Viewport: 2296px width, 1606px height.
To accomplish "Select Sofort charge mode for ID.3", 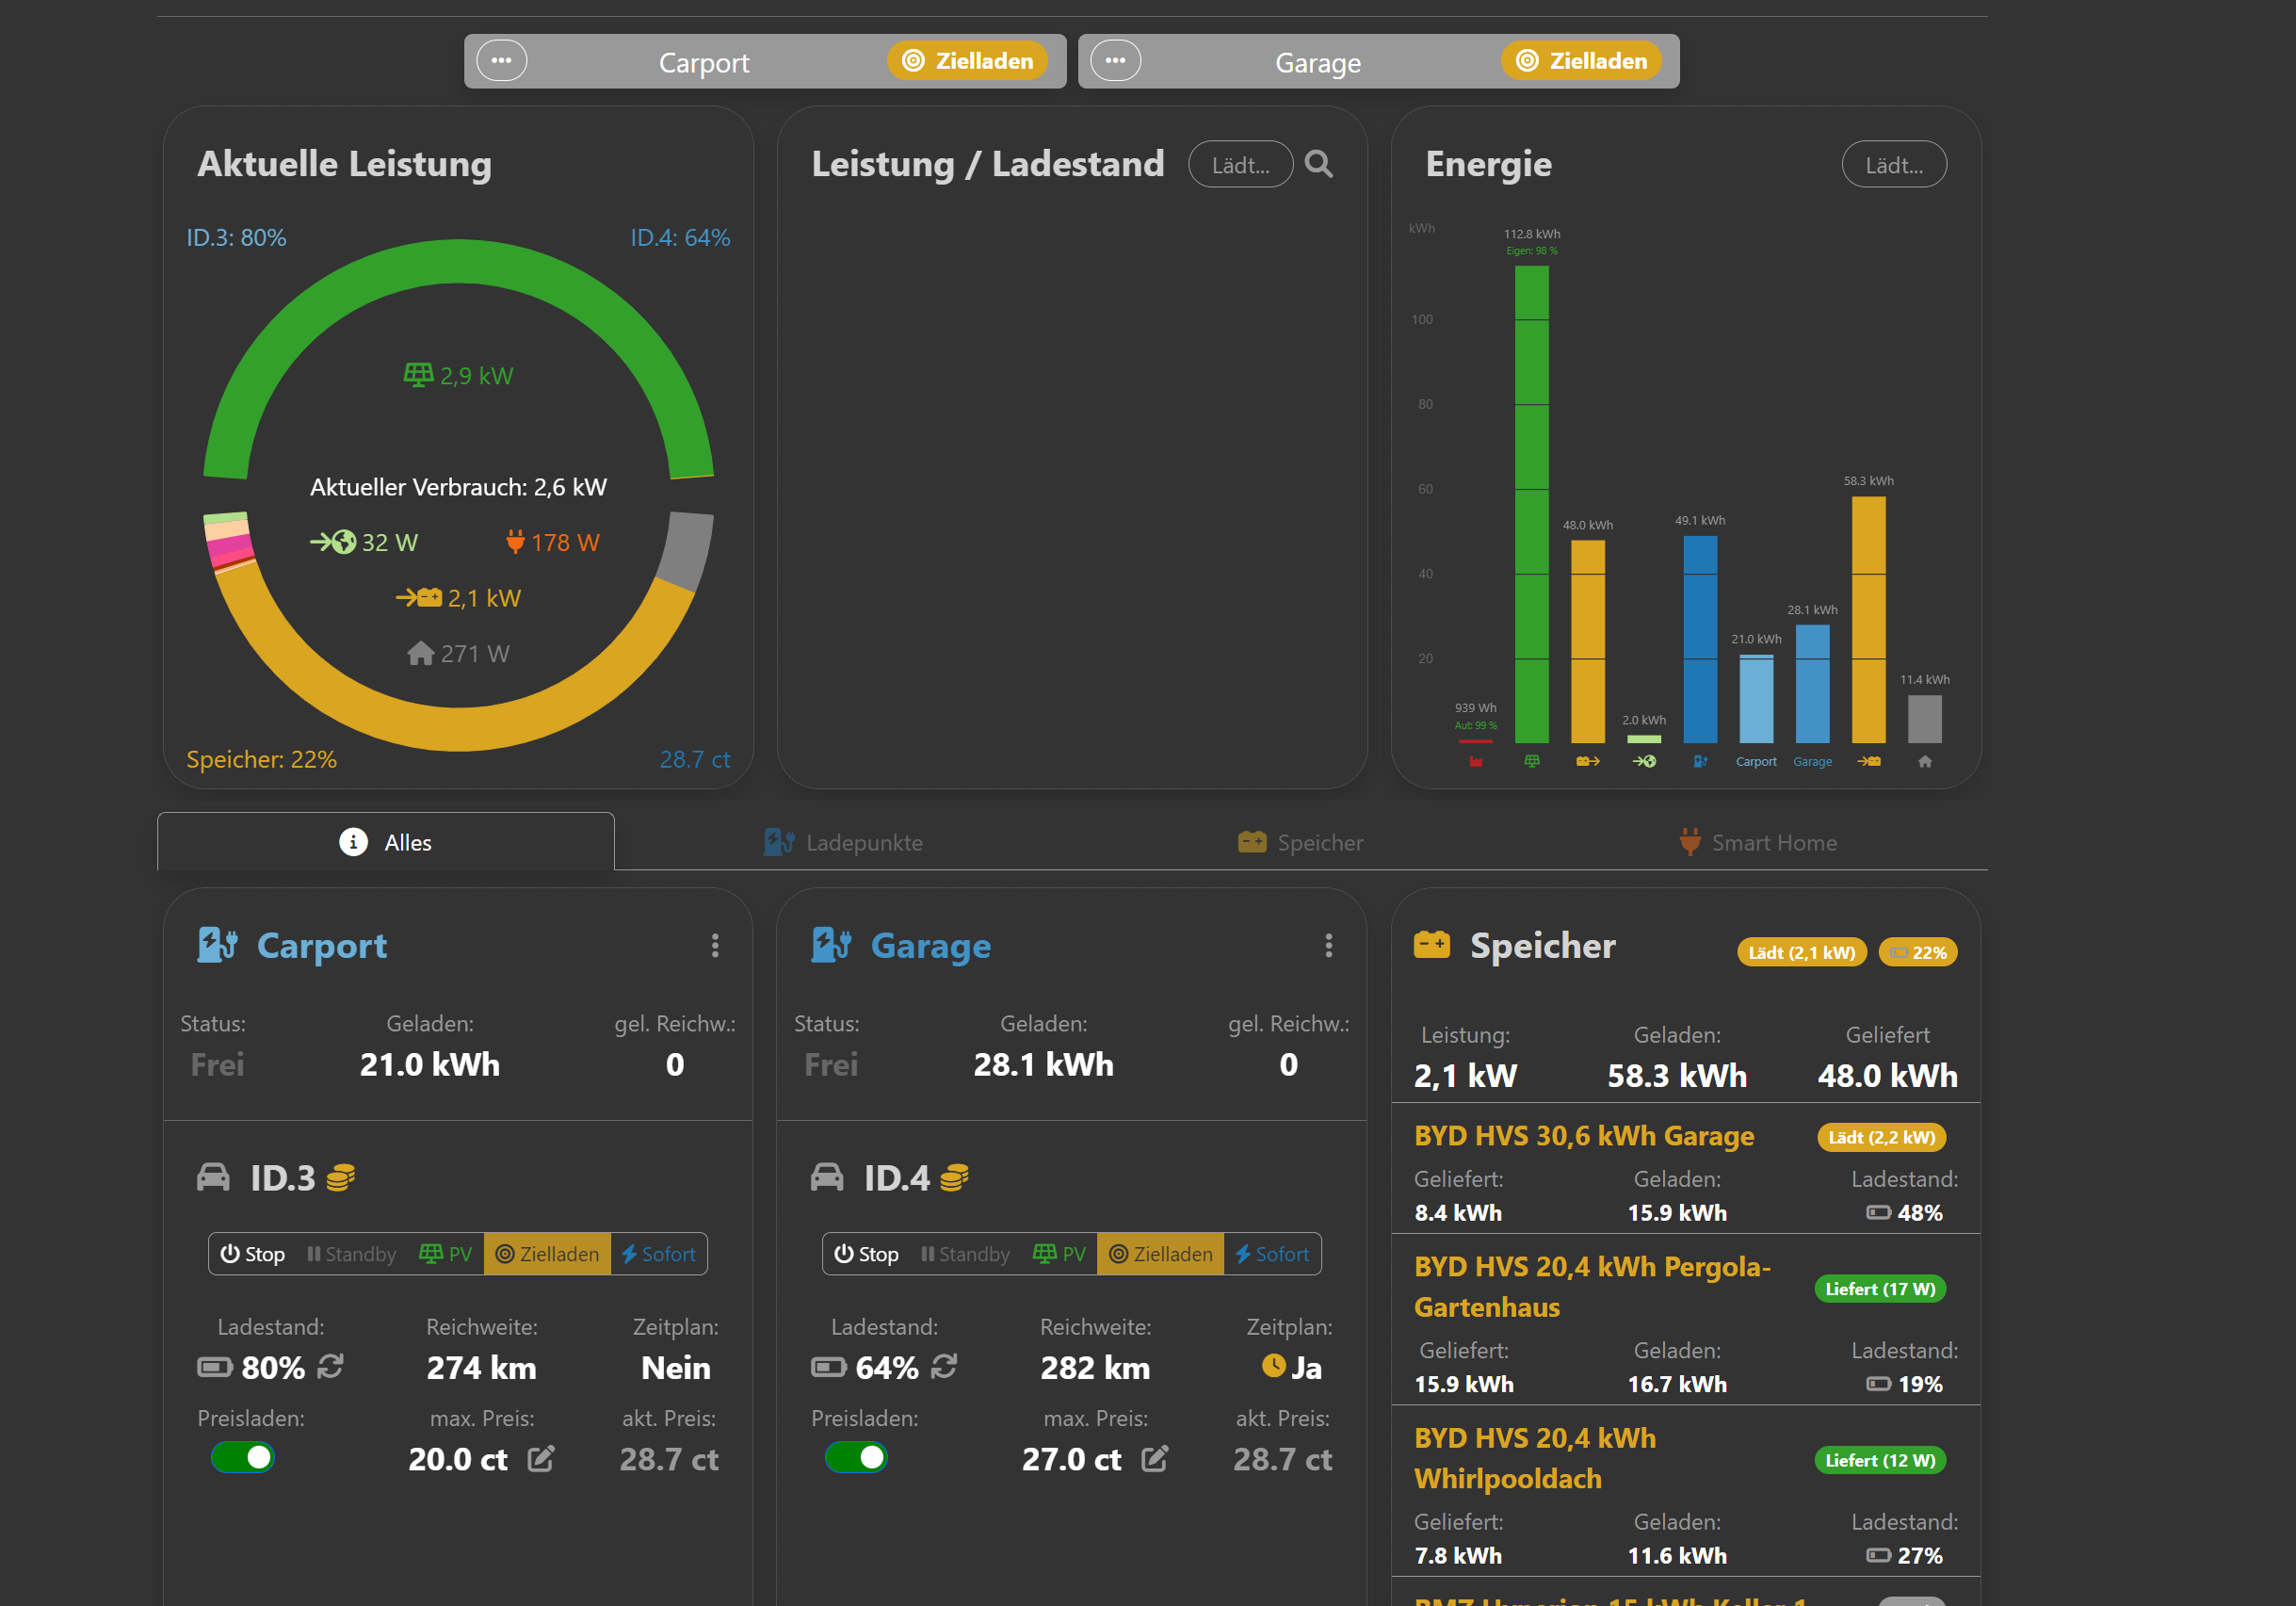I will pyautogui.click(x=658, y=1254).
